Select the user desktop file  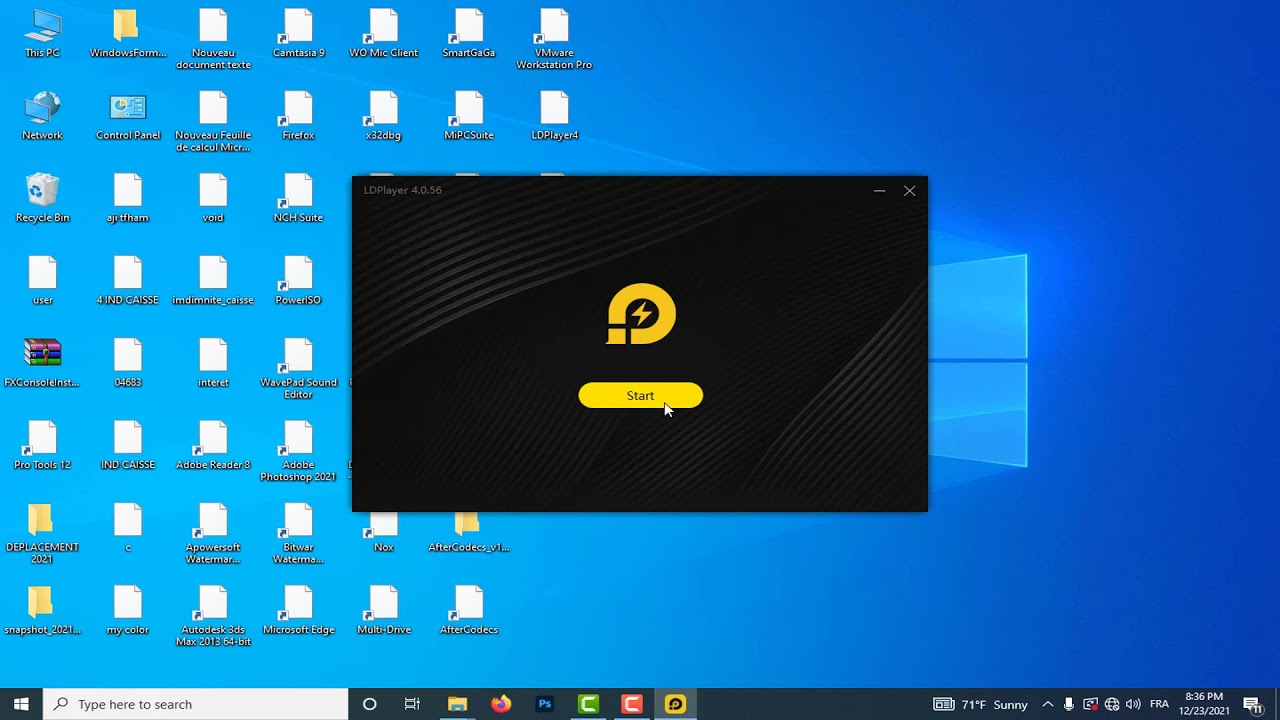click(x=42, y=281)
